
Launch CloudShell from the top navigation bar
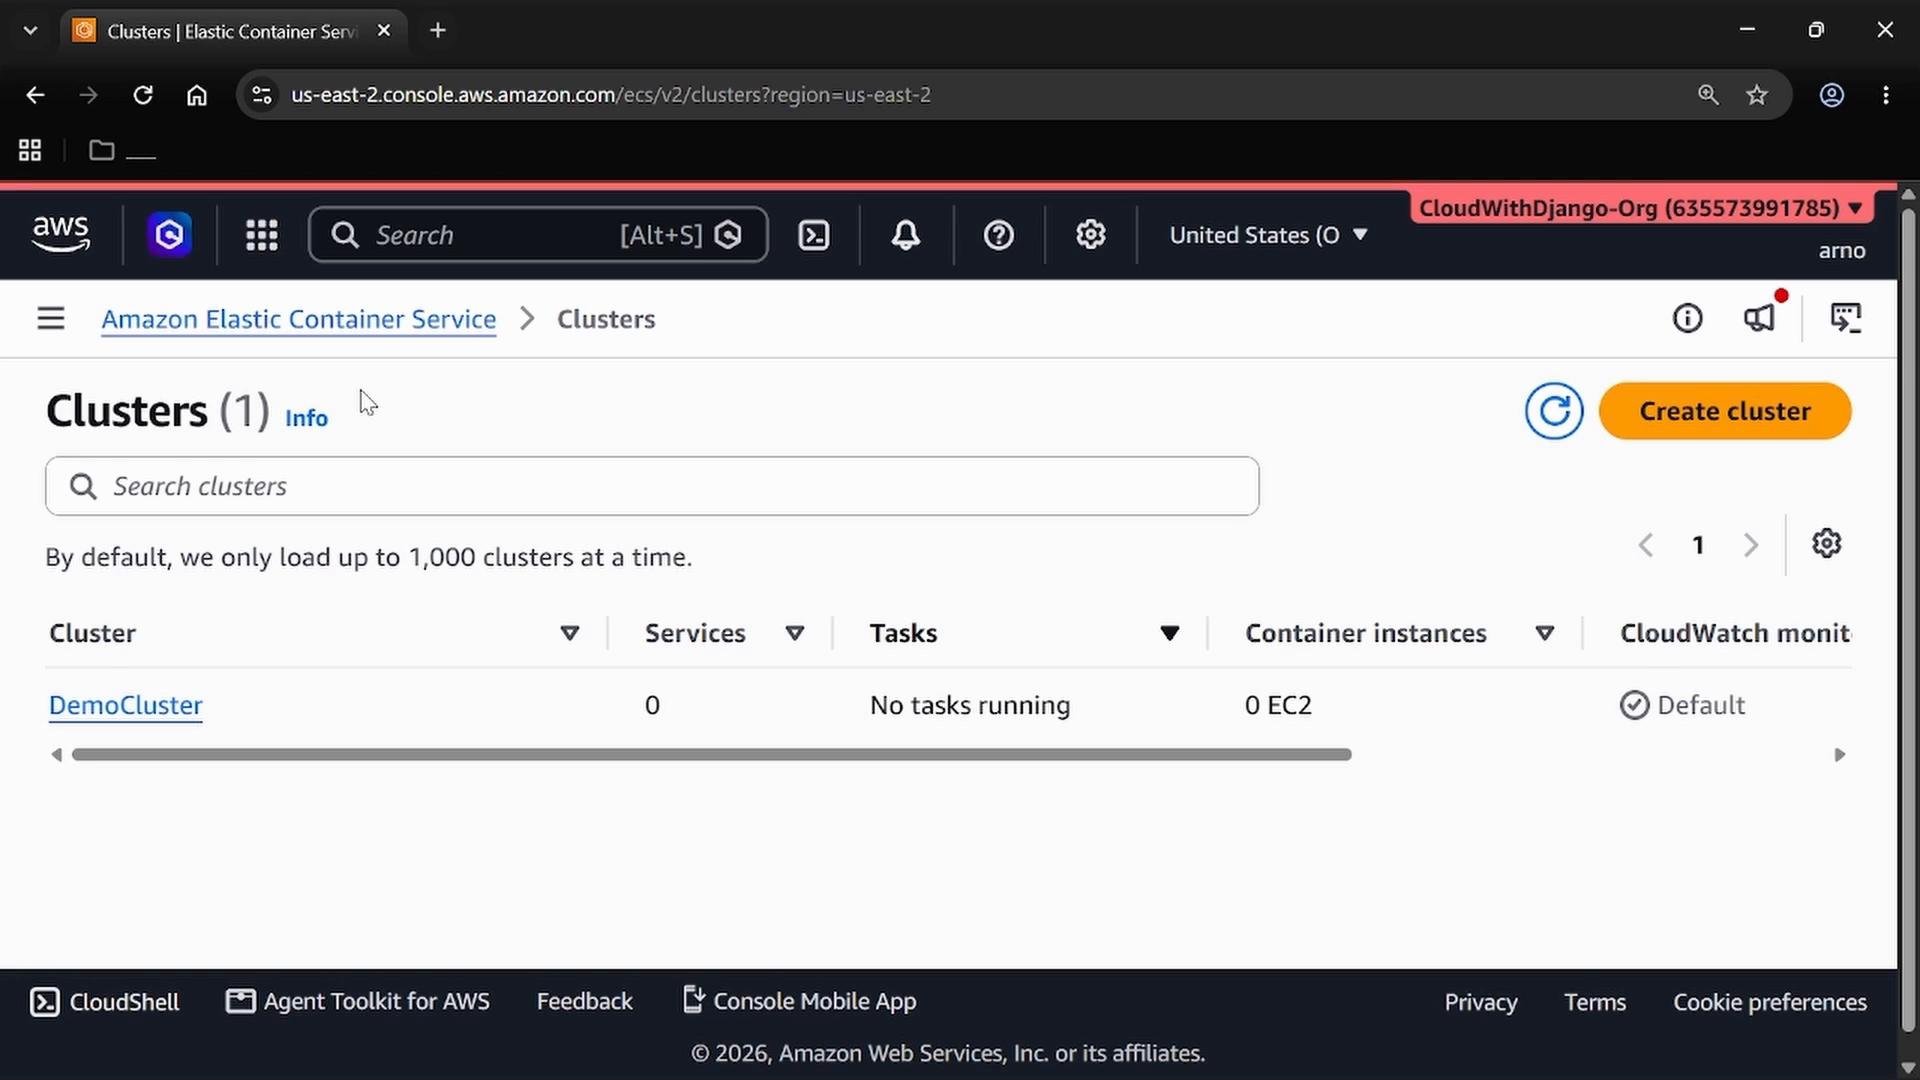(814, 235)
